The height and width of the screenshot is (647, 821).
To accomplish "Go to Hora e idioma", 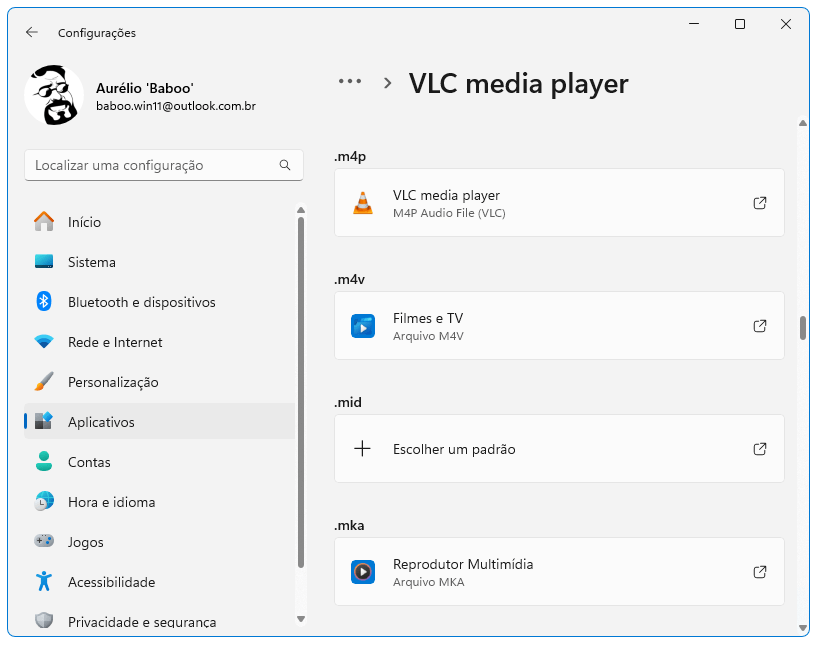I will (160, 502).
